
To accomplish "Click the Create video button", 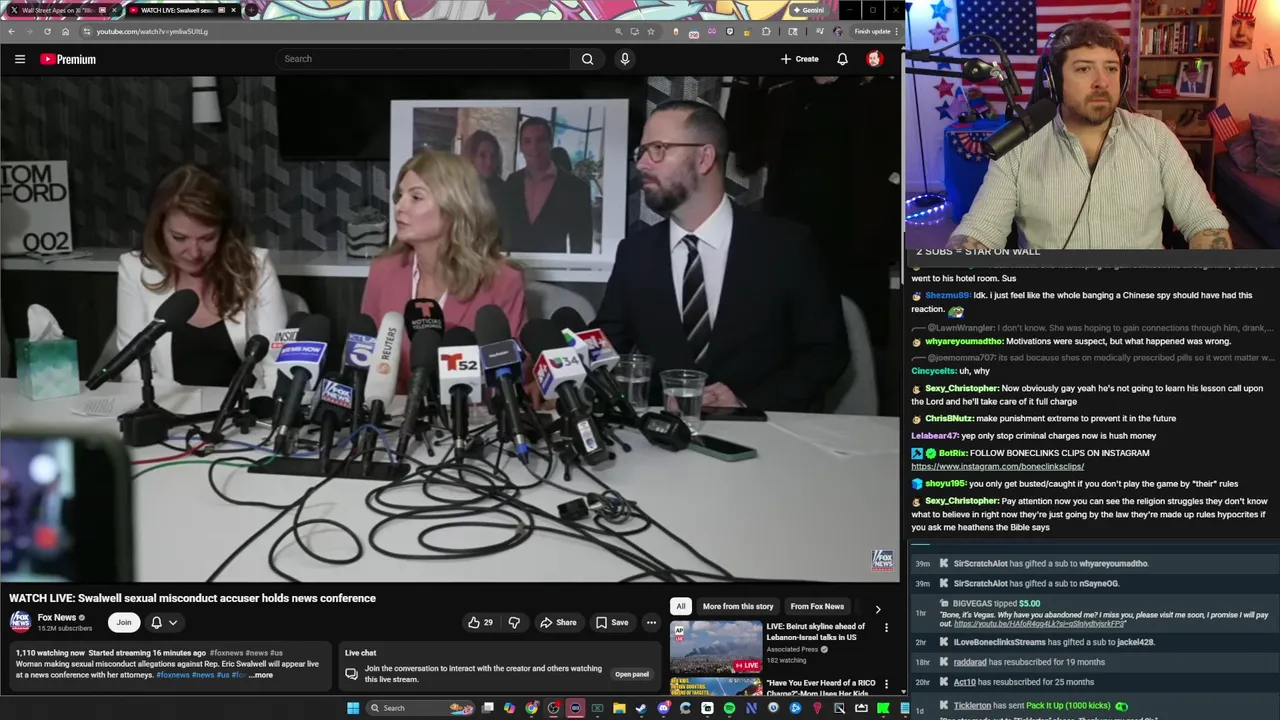I will tap(800, 59).
